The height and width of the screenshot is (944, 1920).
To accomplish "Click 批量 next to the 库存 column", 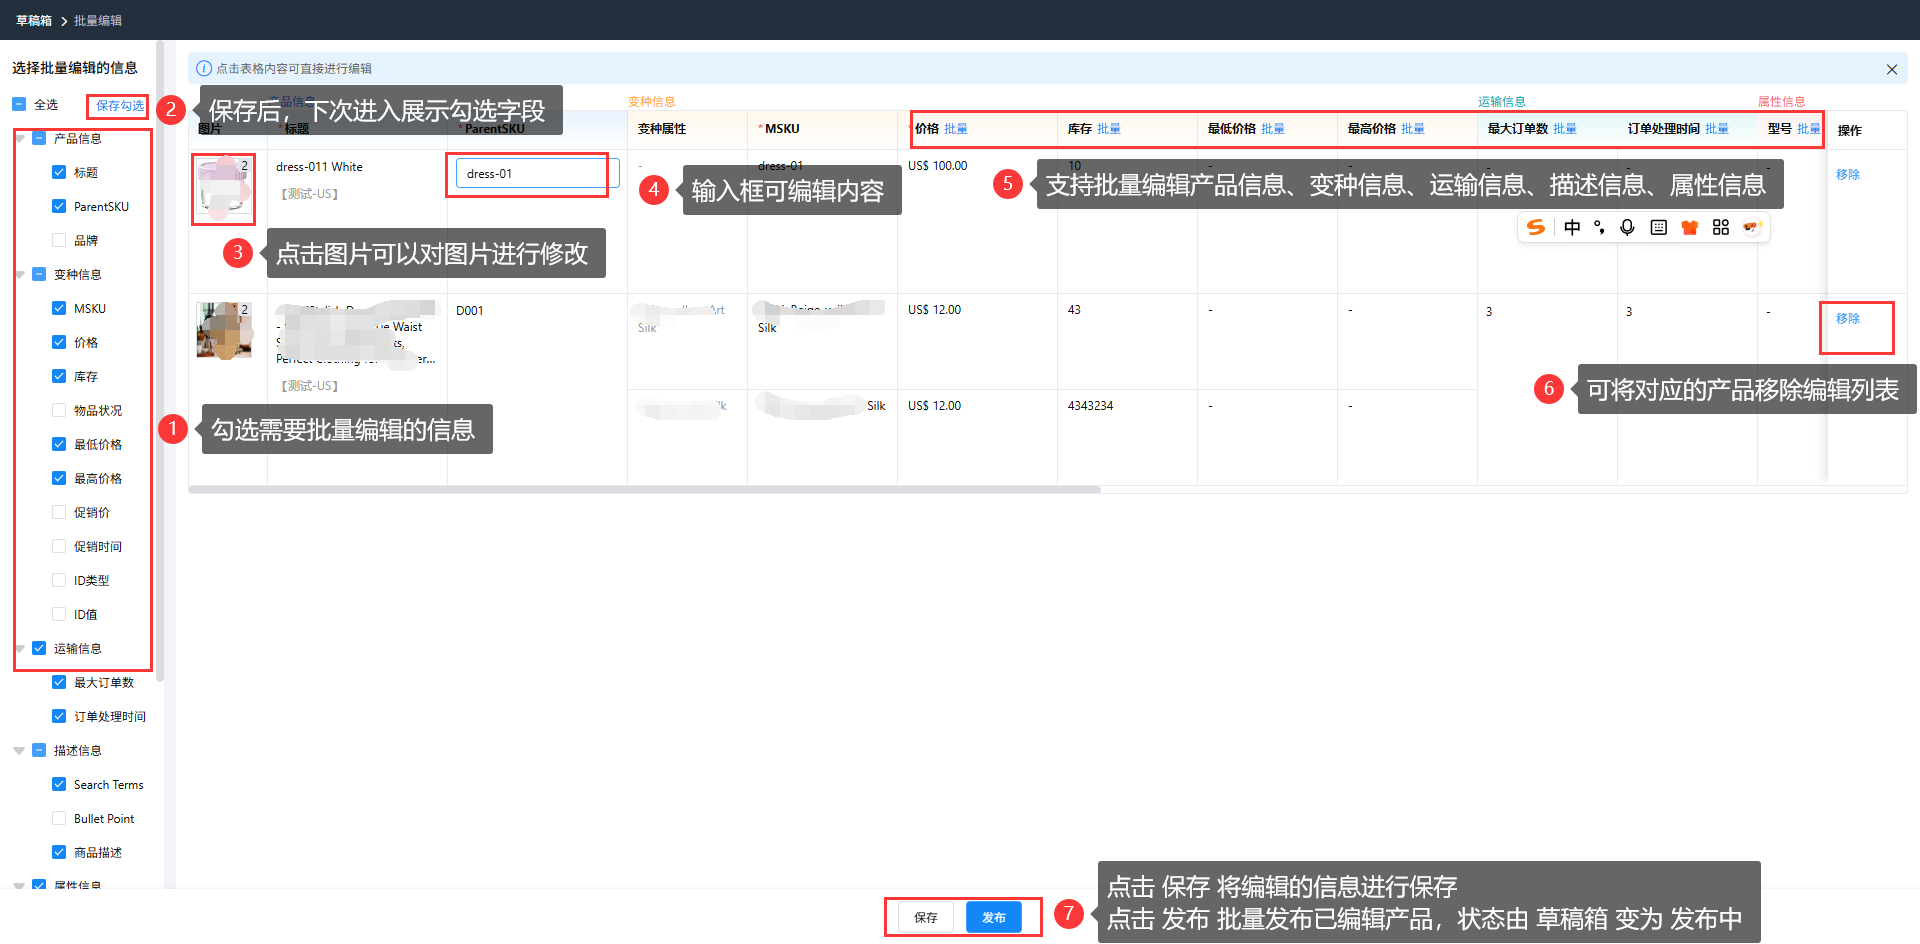I will click(x=1109, y=129).
